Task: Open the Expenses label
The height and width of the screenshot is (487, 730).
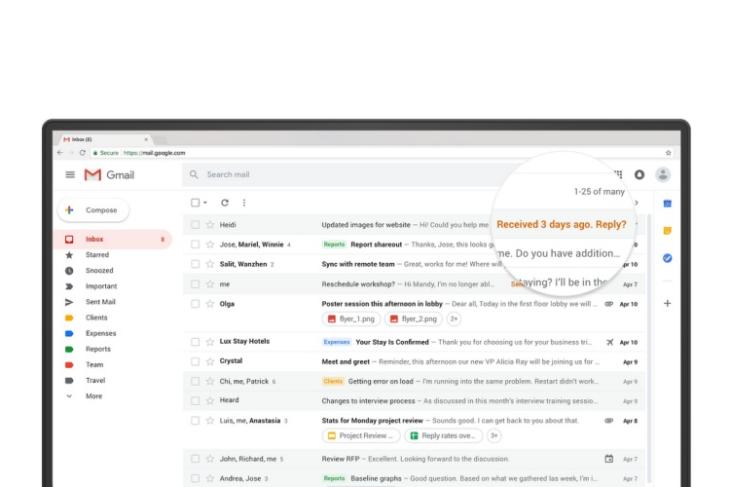Action: [x=101, y=333]
